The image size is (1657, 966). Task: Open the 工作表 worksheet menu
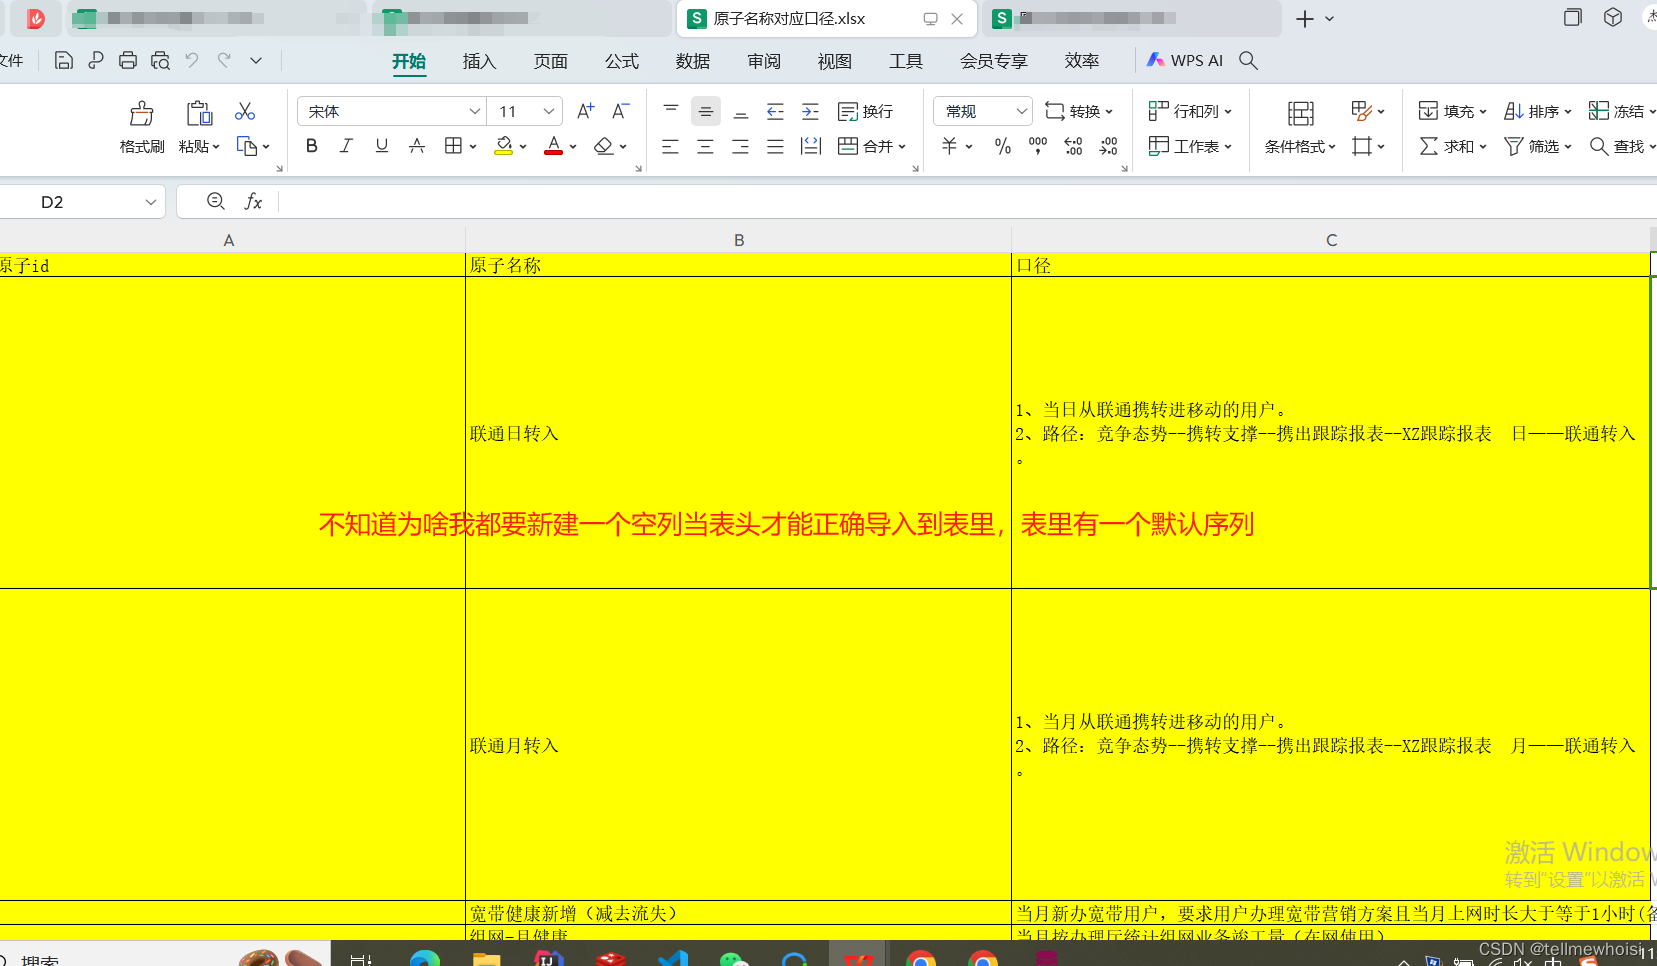(x=1190, y=146)
